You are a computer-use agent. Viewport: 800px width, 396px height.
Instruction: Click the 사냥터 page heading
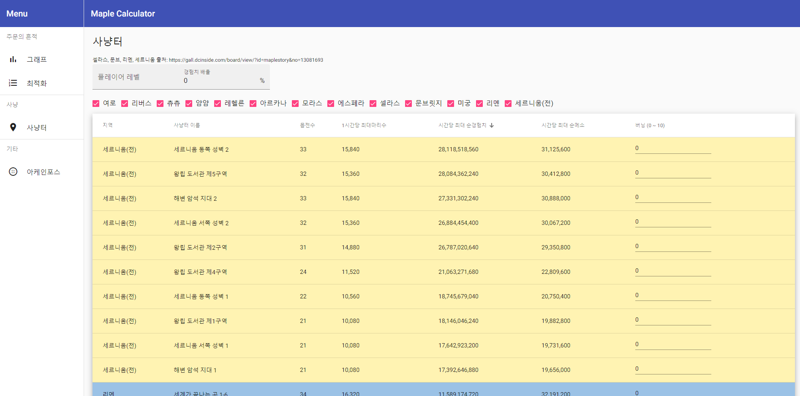click(108, 42)
